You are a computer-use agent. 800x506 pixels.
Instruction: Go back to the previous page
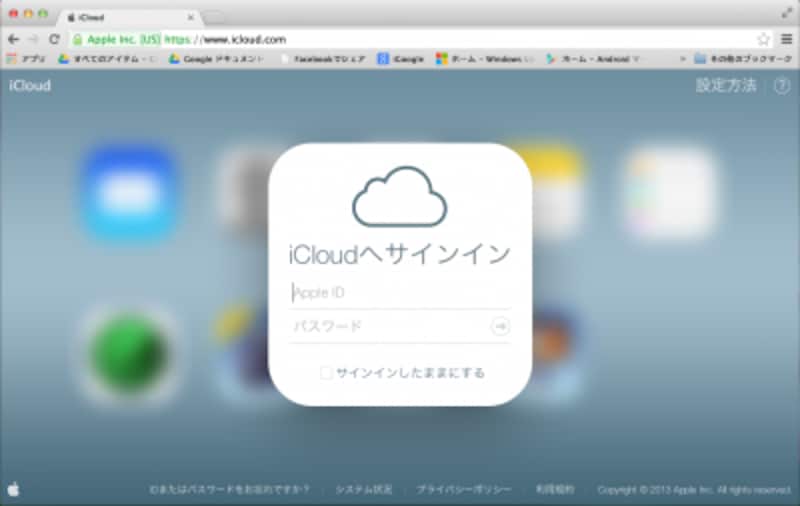pyautogui.click(x=14, y=39)
